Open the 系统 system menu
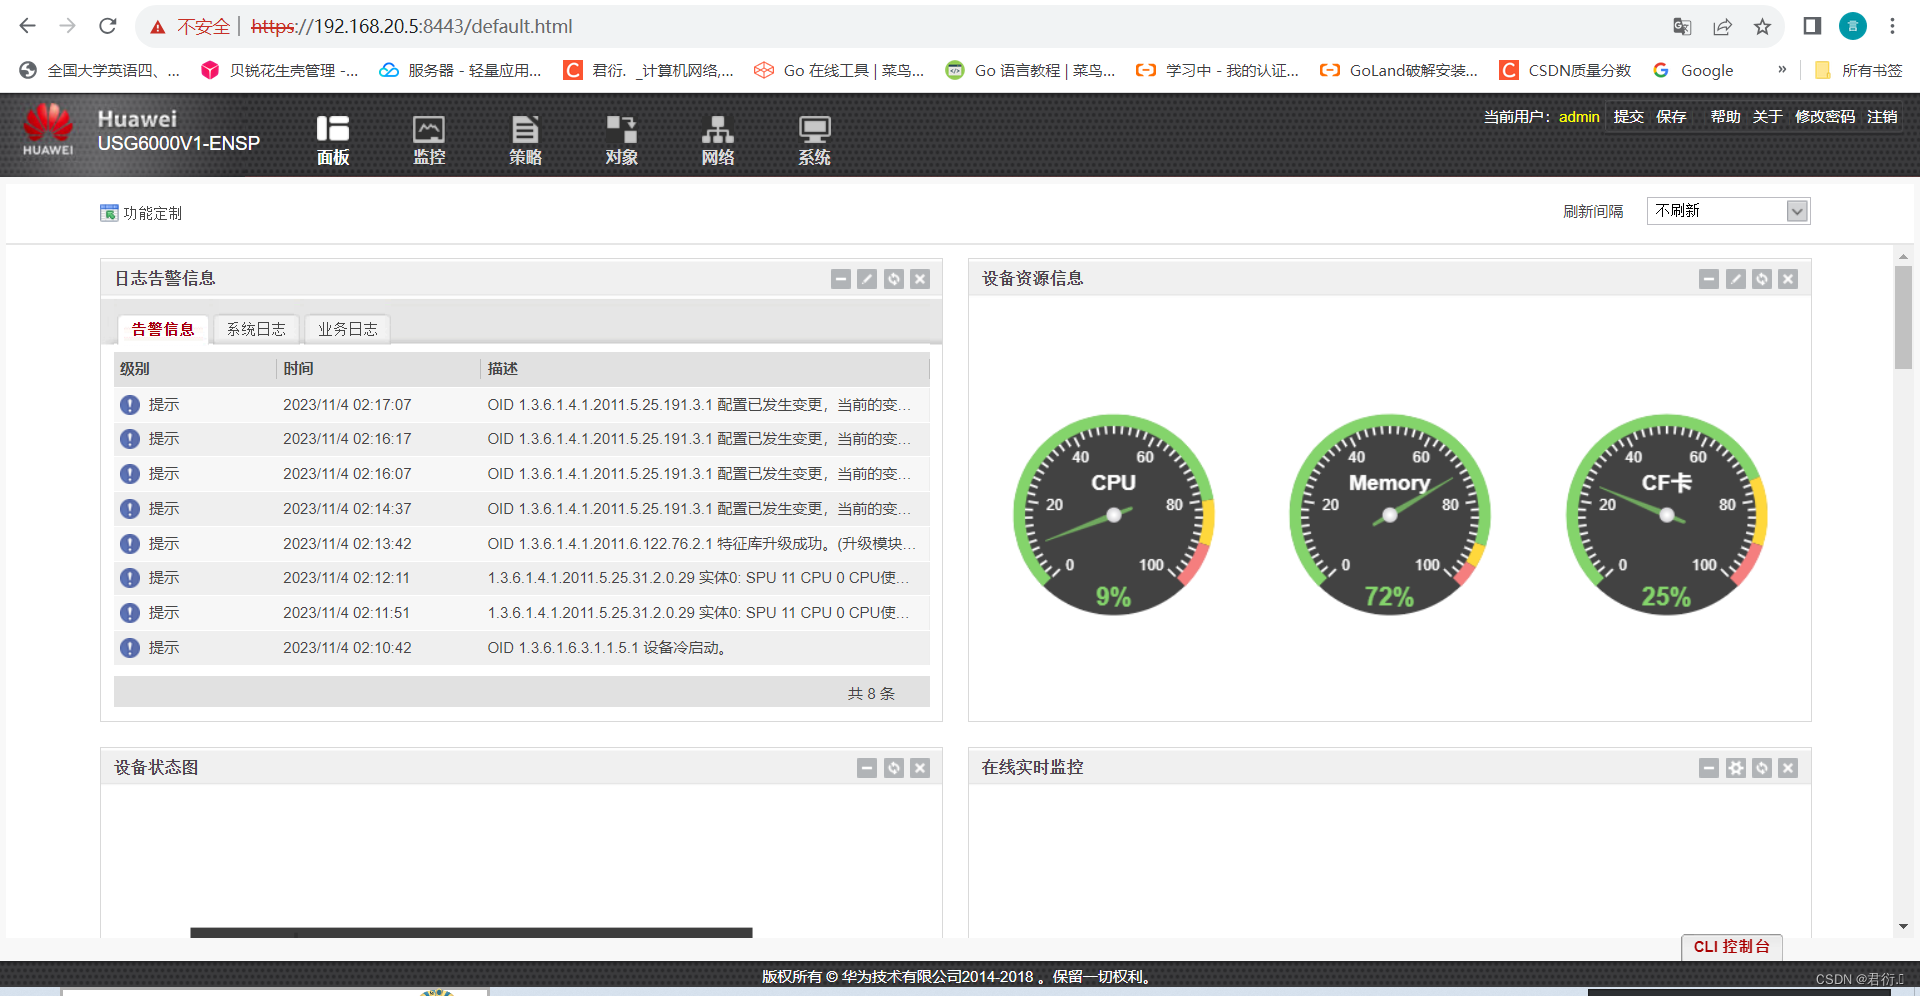The width and height of the screenshot is (1920, 996). point(814,140)
